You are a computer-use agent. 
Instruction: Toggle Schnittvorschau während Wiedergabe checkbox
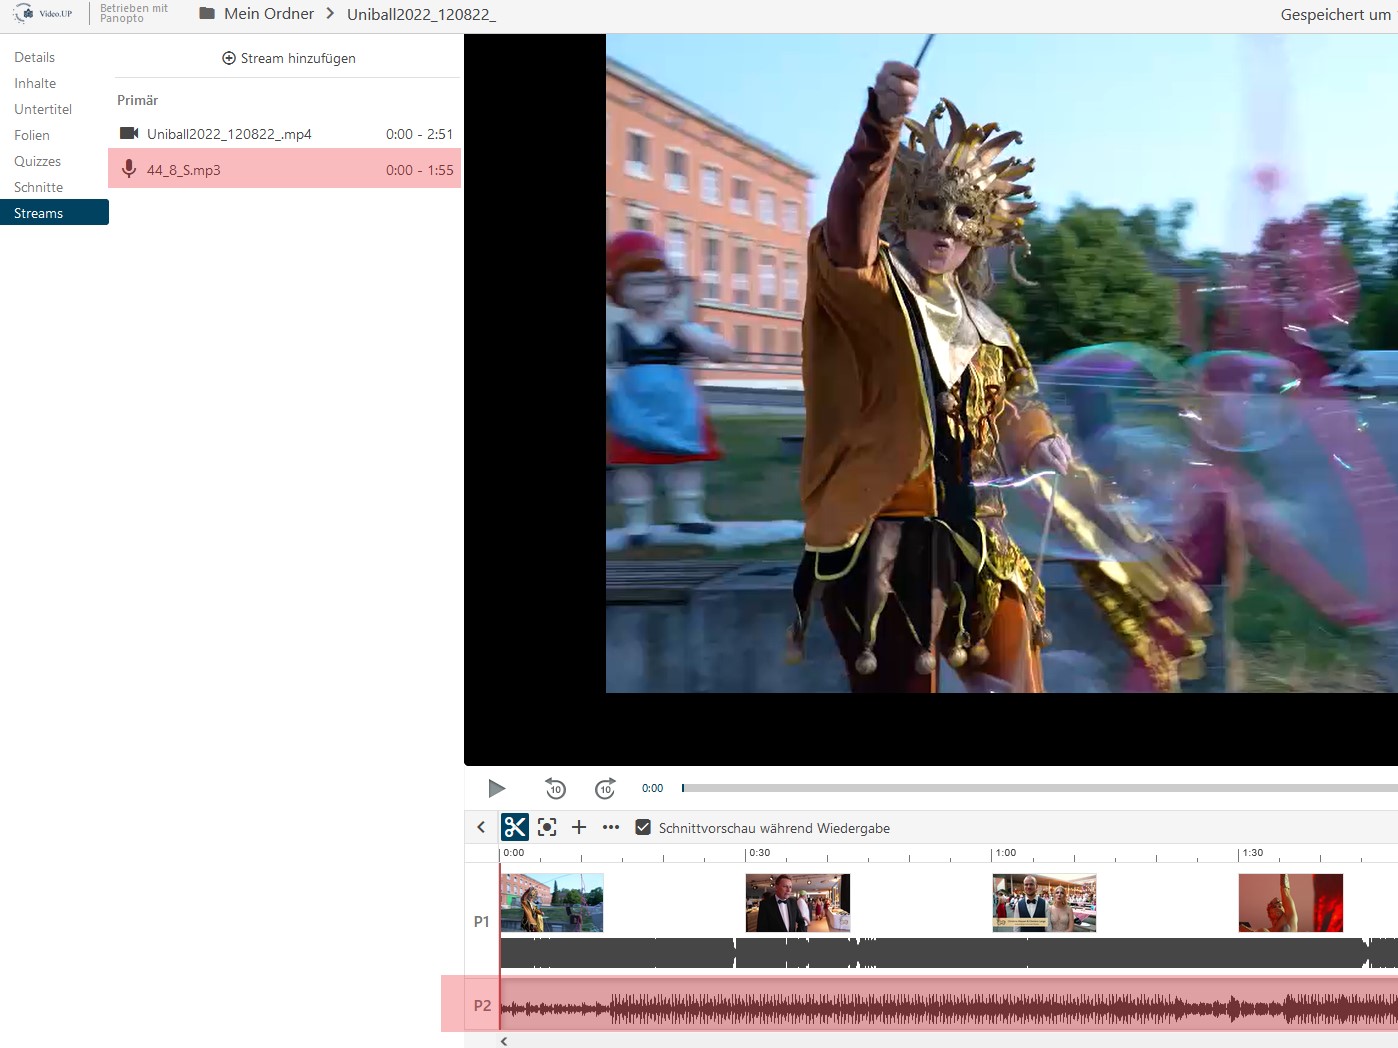coord(643,827)
